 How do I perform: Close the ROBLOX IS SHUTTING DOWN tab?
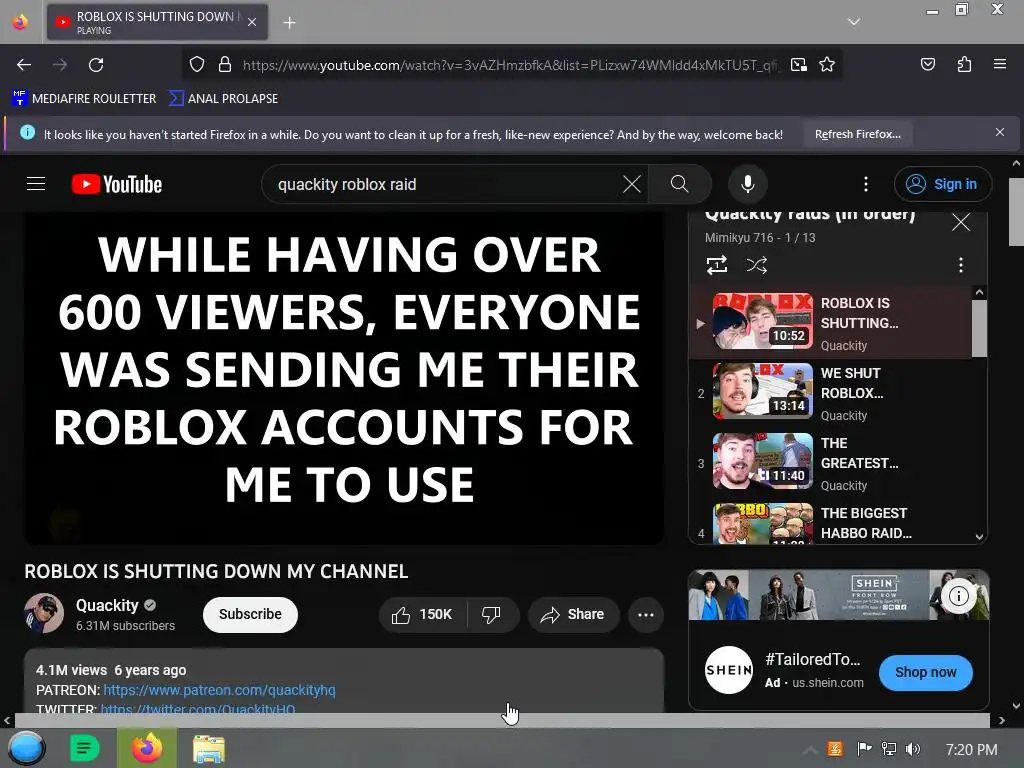coord(252,22)
